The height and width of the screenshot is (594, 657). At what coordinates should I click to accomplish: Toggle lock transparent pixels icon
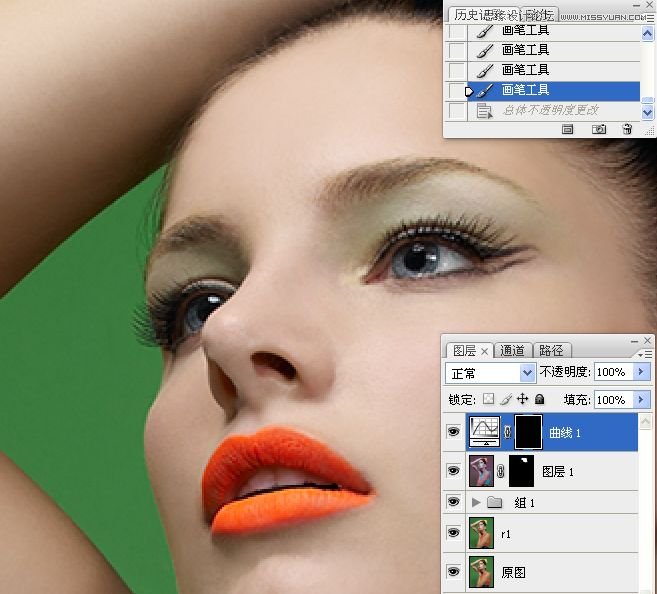pos(488,398)
